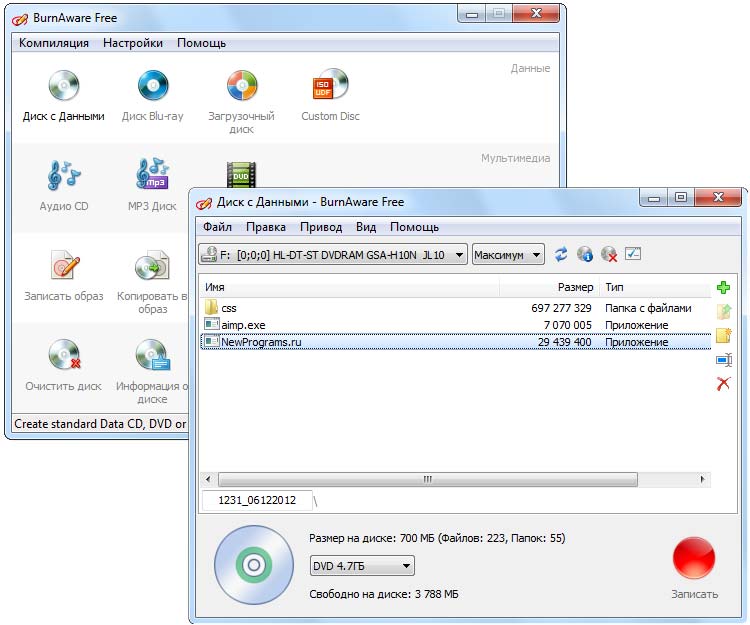Open MP3 Диск compilation icon
This screenshot has width=750, height=625.
[152, 186]
